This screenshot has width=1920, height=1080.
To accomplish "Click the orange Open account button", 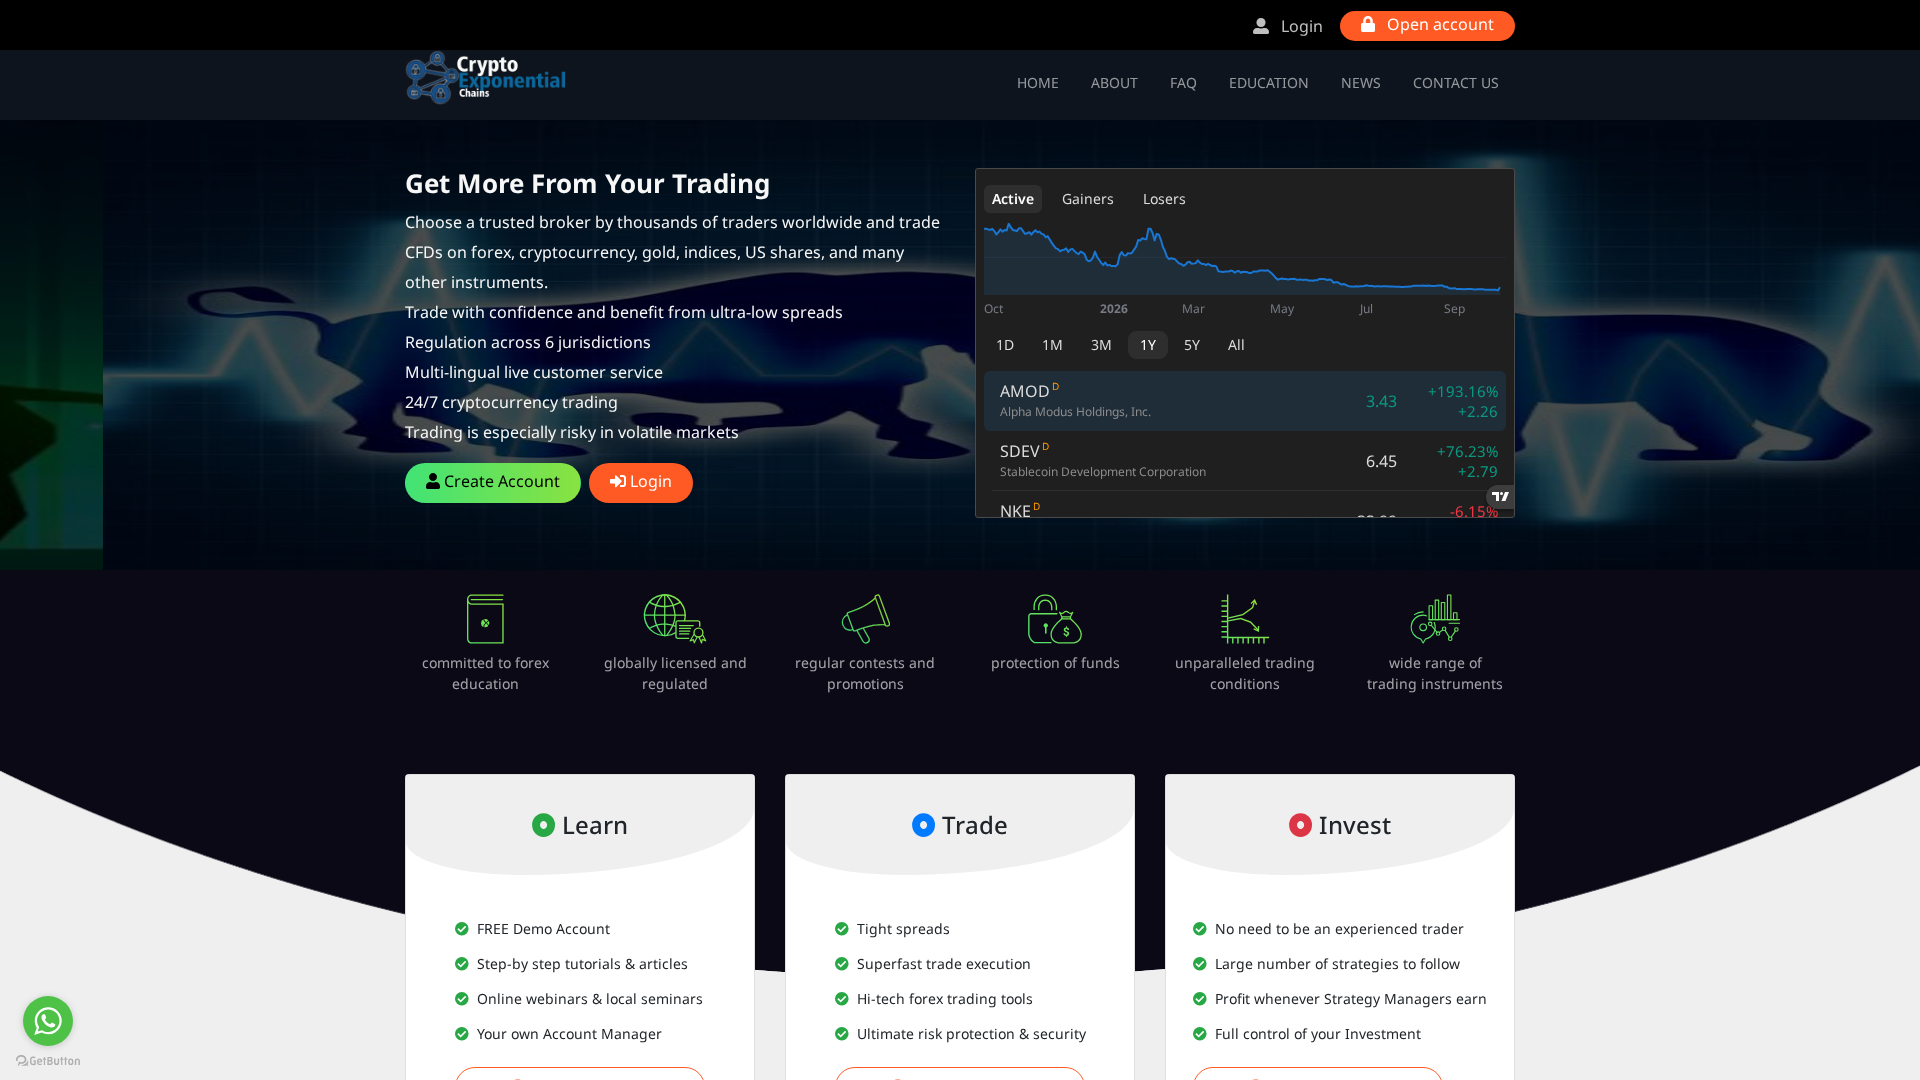I will pyautogui.click(x=1427, y=26).
